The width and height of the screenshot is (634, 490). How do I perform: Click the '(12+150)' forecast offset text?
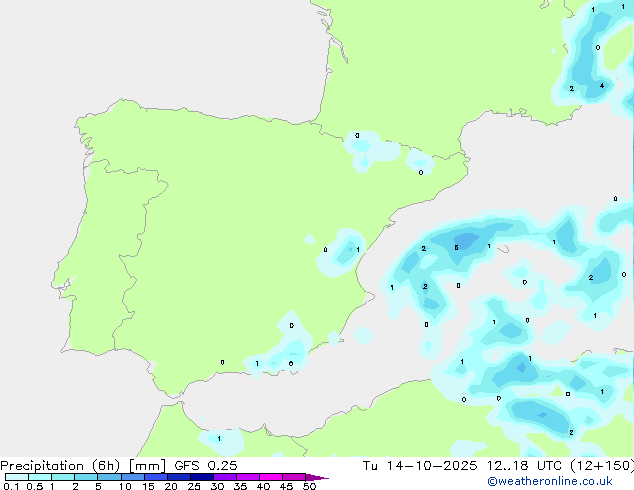[602, 466]
